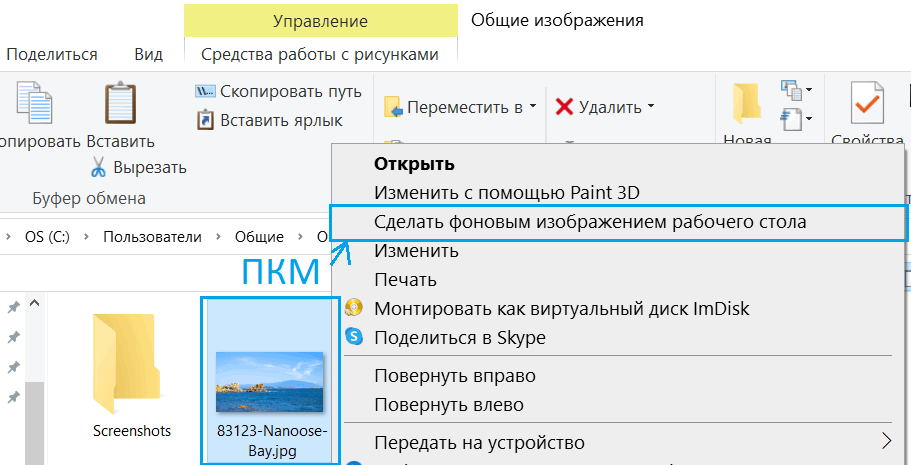Choose Rotate right in the context menu

[x=455, y=376]
